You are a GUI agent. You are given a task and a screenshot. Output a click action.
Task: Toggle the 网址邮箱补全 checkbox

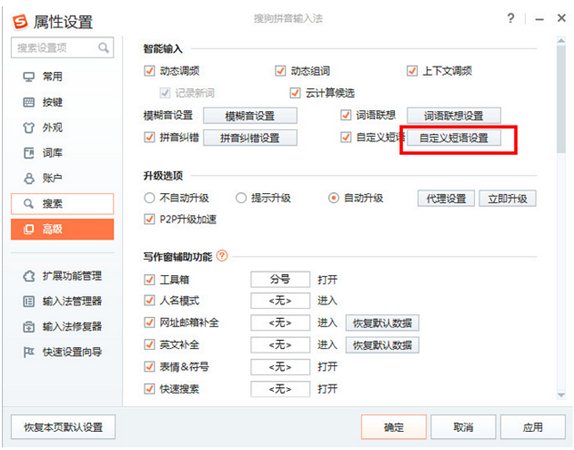pos(149,323)
